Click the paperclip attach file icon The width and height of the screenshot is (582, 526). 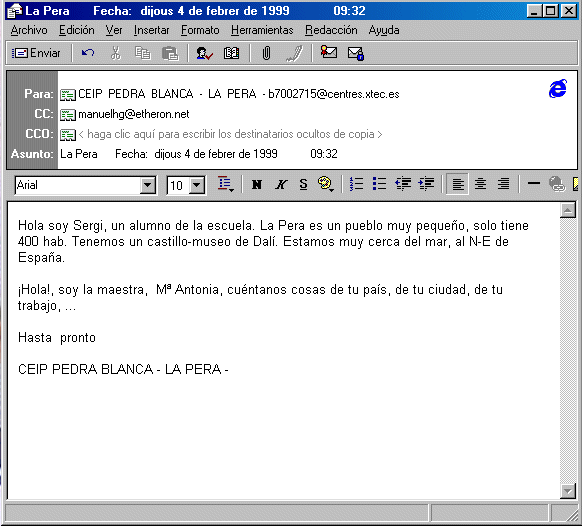pyautogui.click(x=266, y=53)
